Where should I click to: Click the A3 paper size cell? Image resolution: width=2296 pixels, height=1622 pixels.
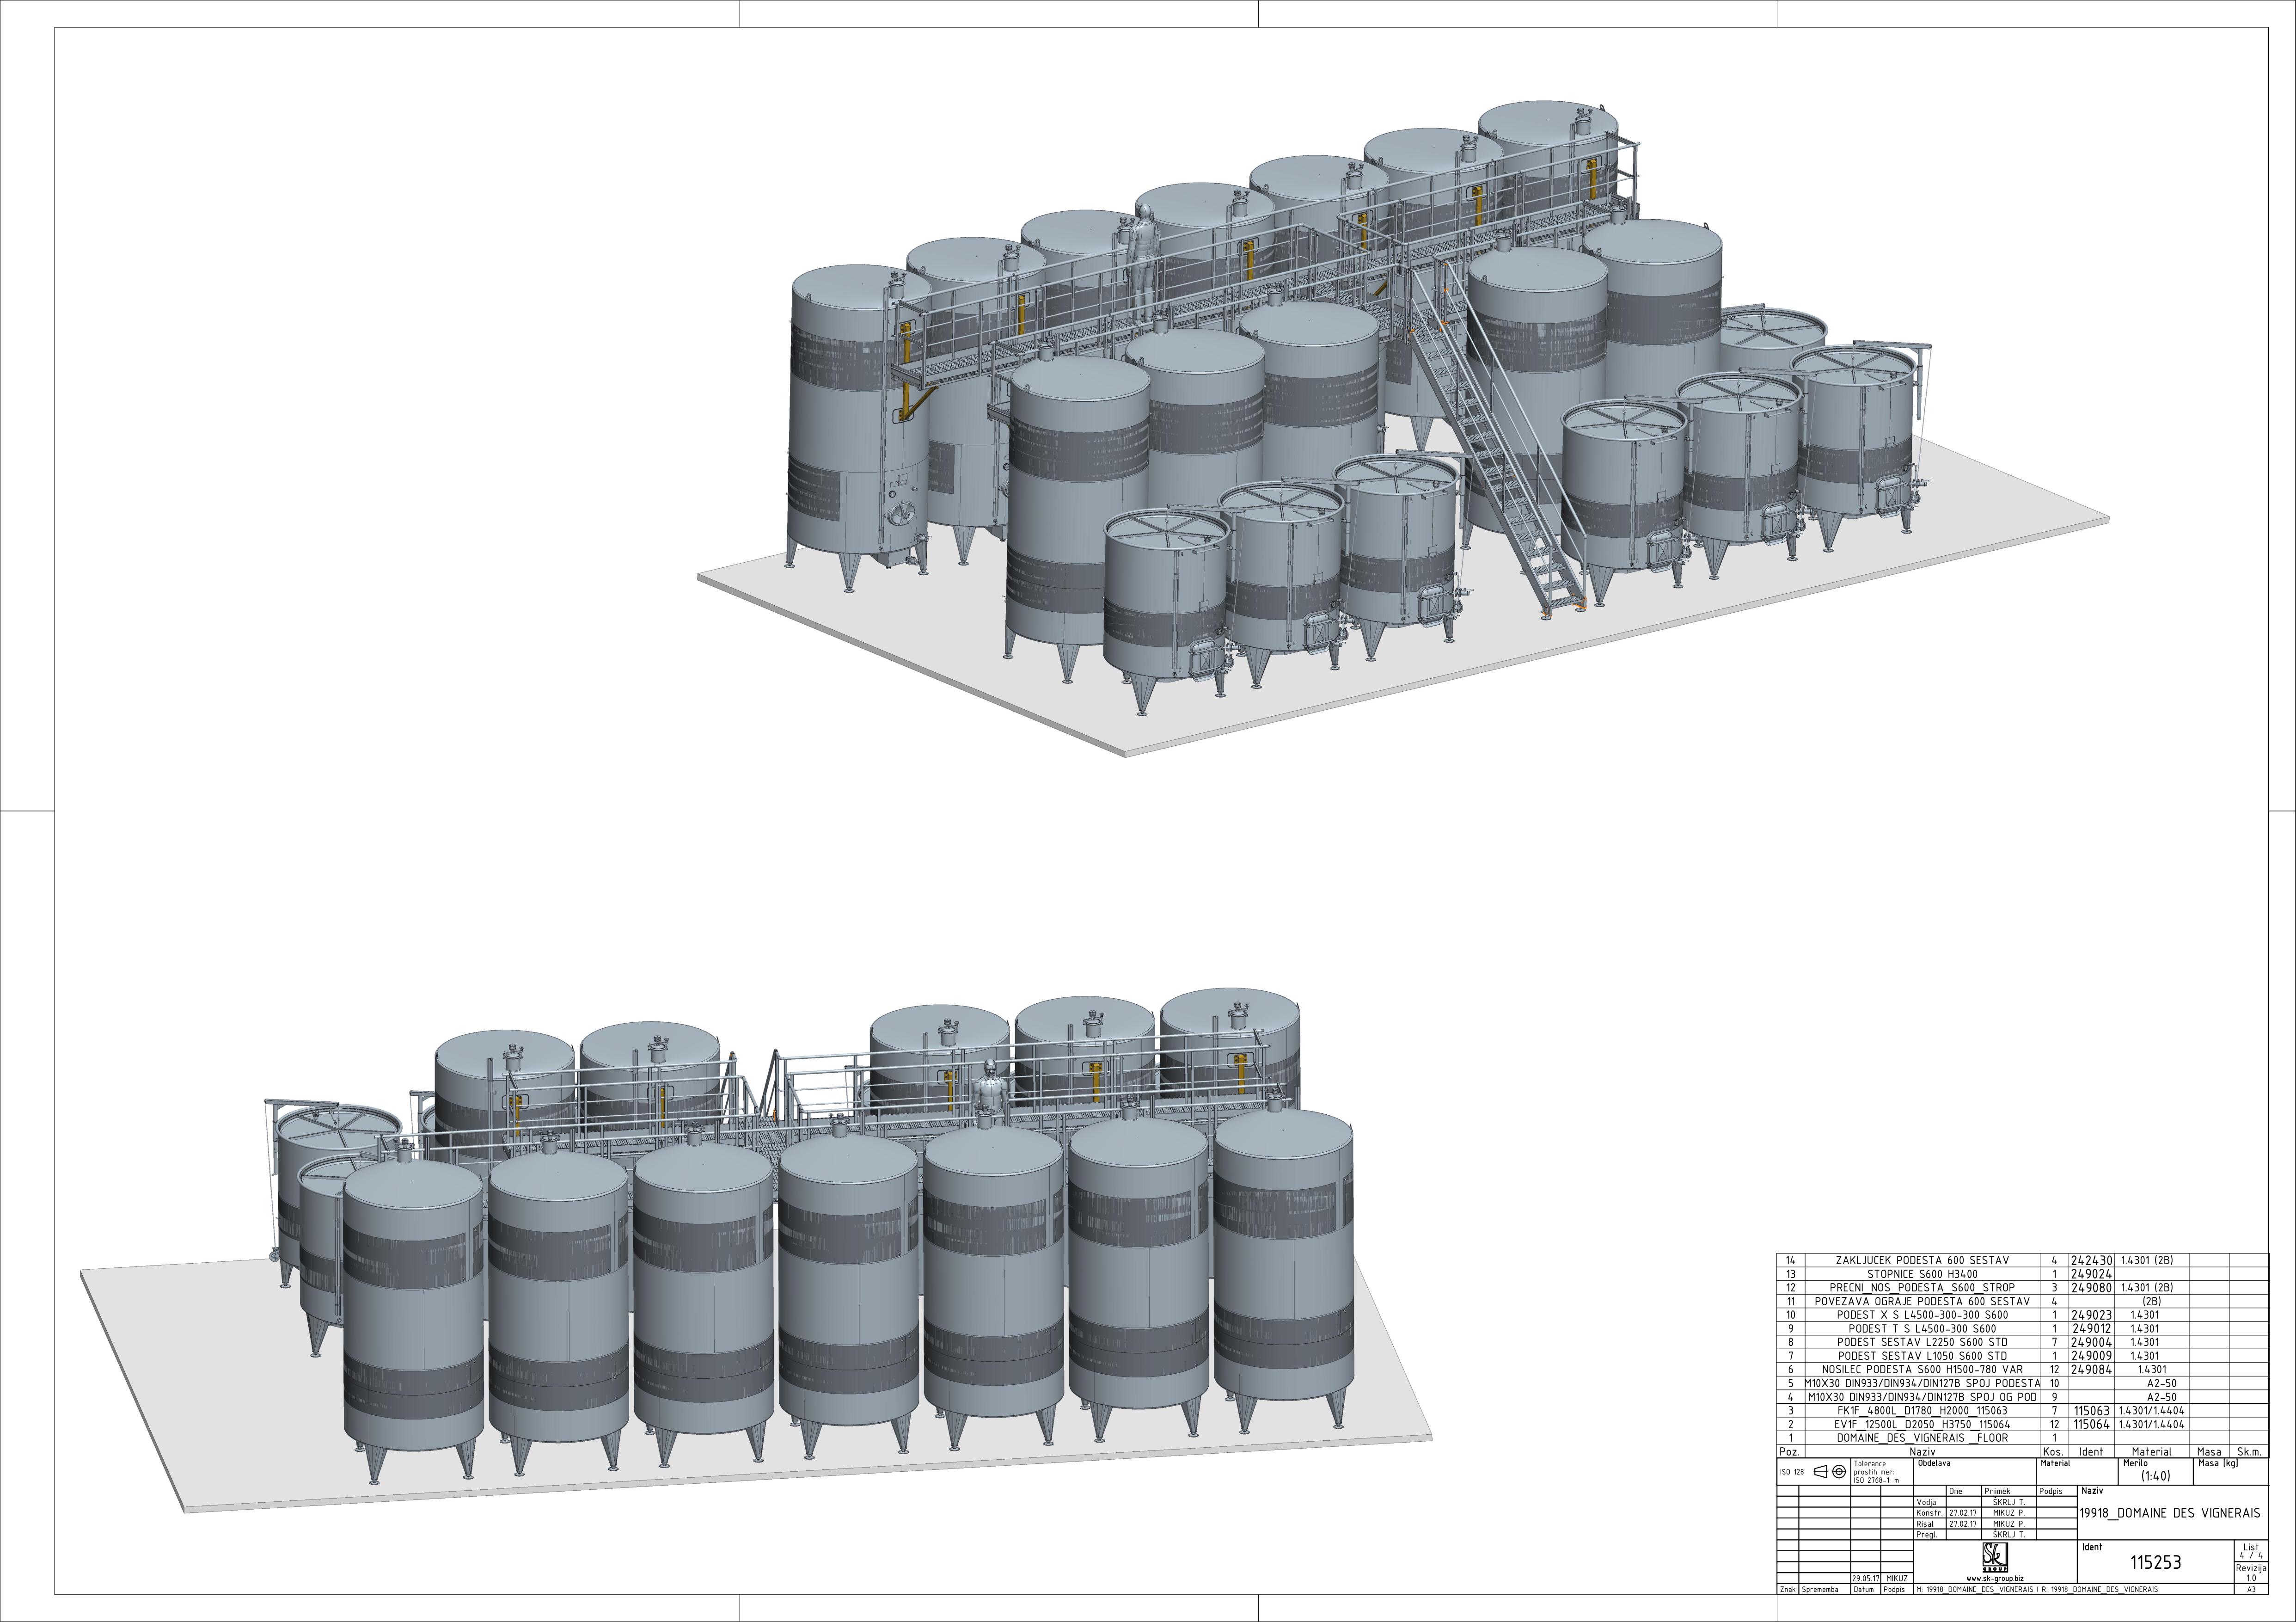pyautogui.click(x=2251, y=1589)
